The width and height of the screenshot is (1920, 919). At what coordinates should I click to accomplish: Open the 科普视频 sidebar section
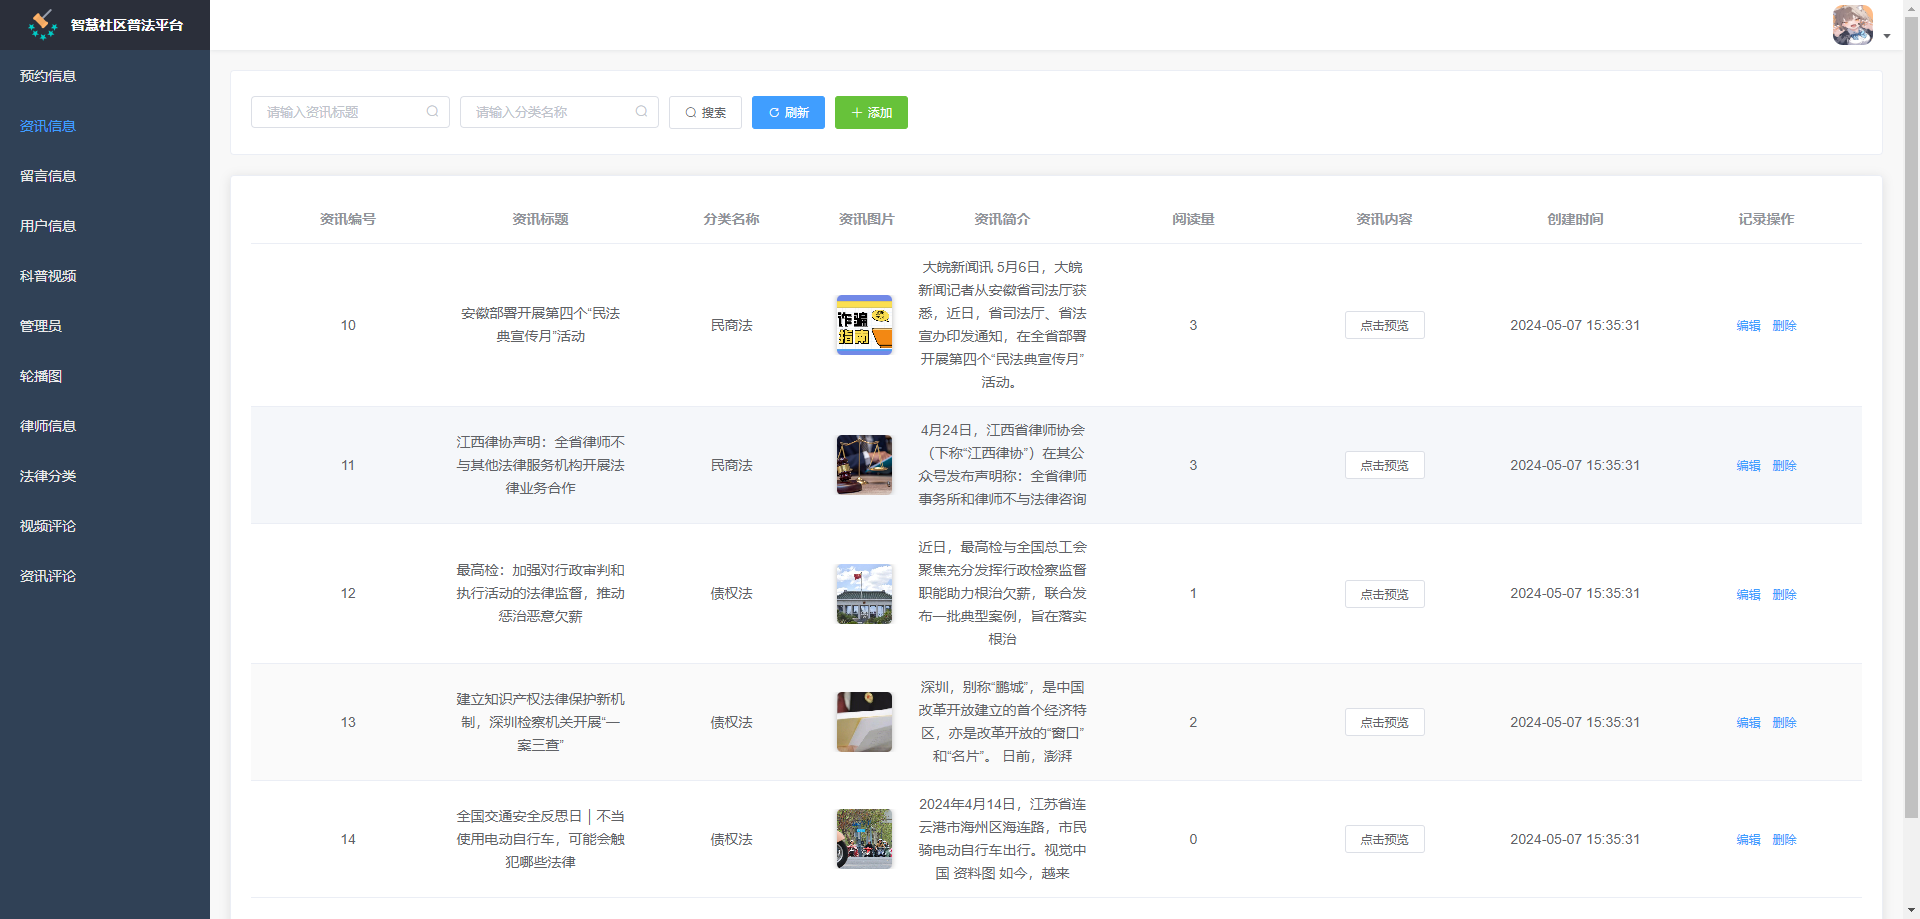tap(47, 276)
